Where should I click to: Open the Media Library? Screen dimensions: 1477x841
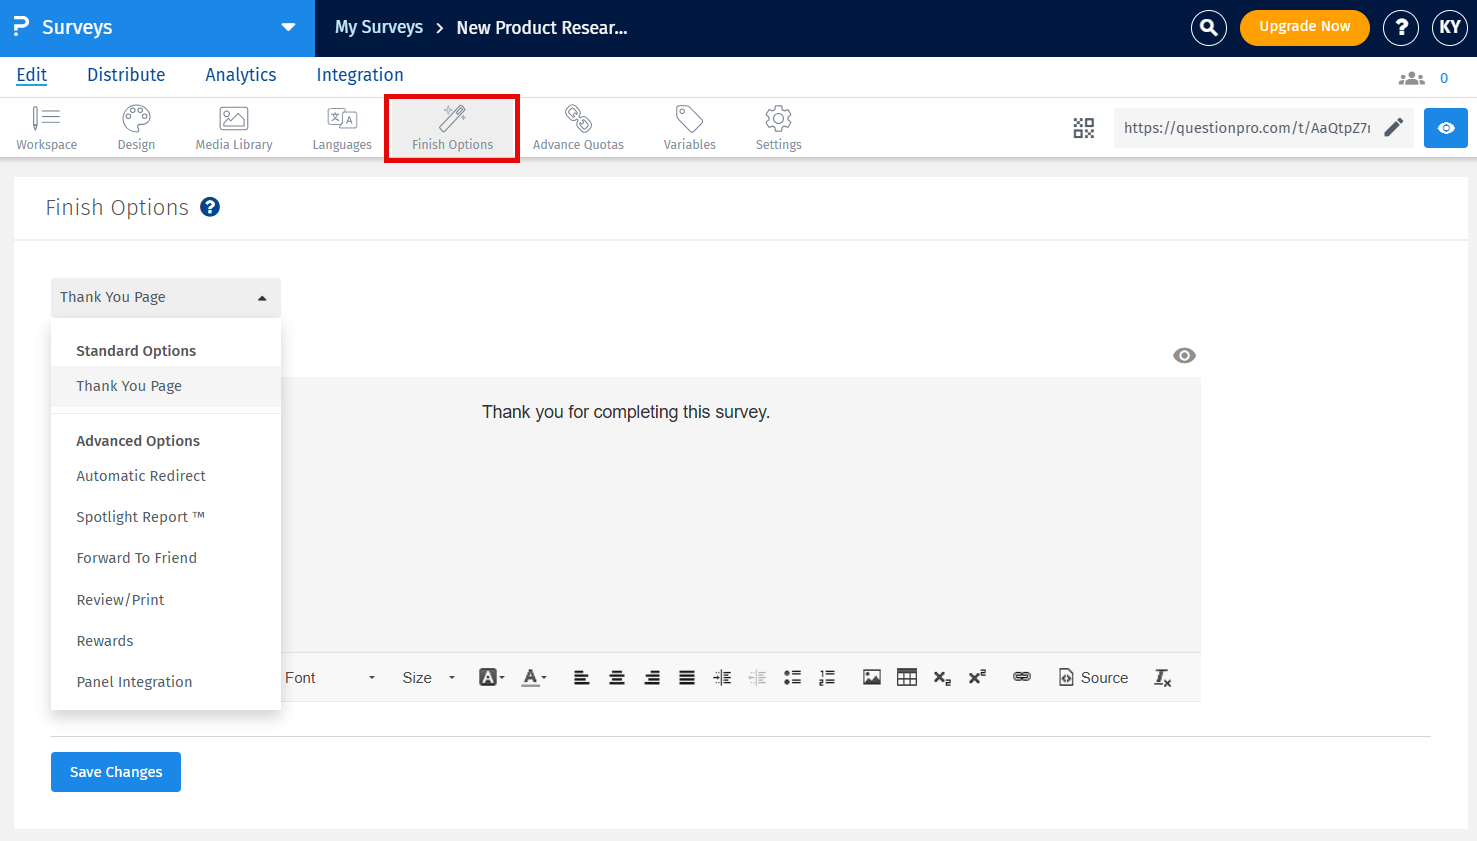tap(233, 127)
